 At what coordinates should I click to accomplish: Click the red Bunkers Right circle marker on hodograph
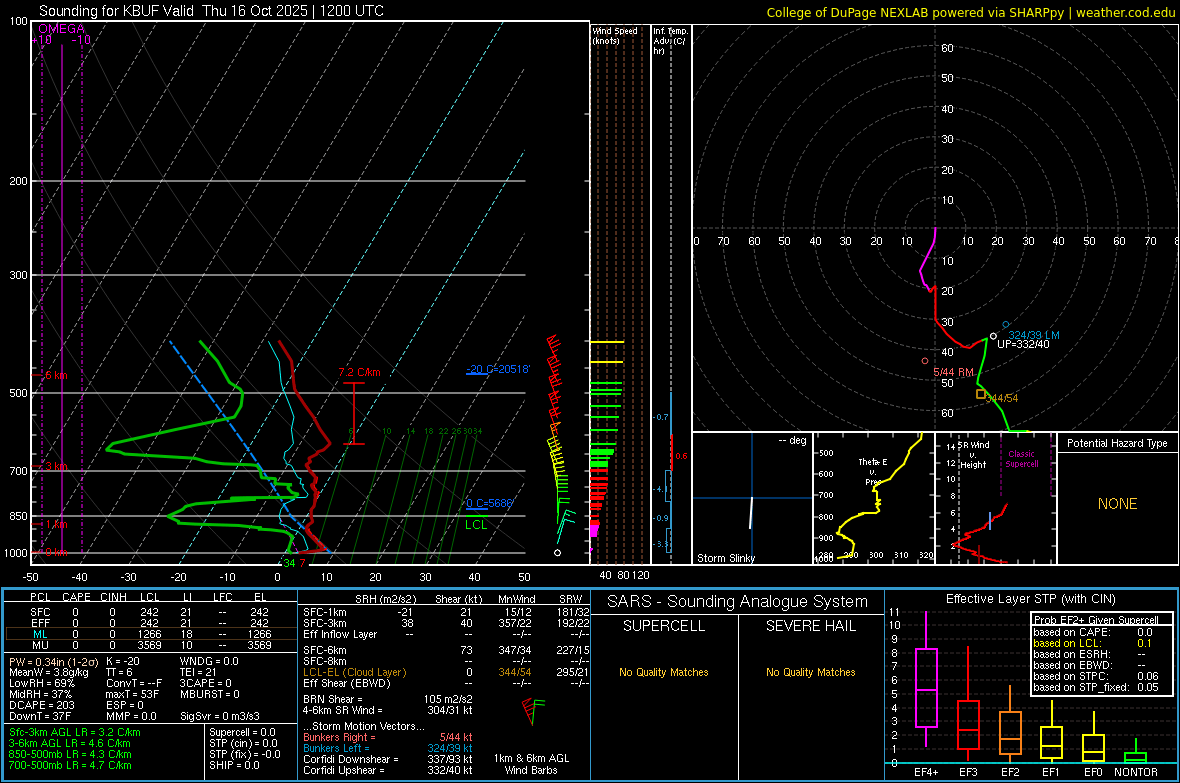tap(925, 361)
